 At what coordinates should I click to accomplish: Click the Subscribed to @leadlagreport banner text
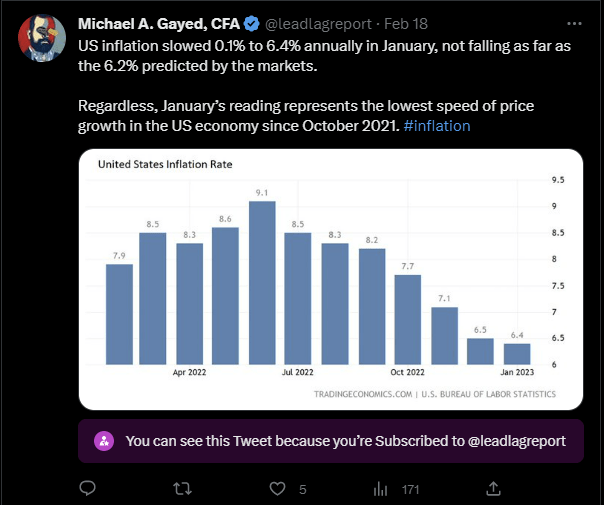(346, 440)
